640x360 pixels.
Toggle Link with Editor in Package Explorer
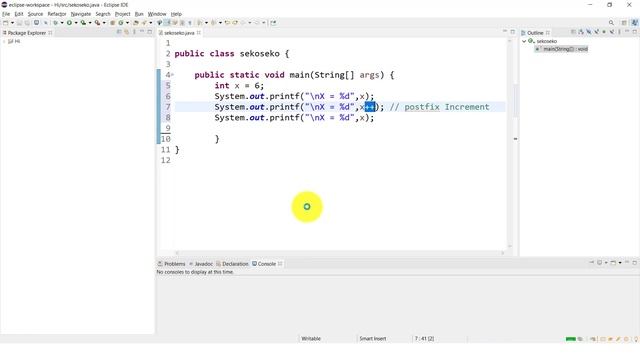(126, 32)
